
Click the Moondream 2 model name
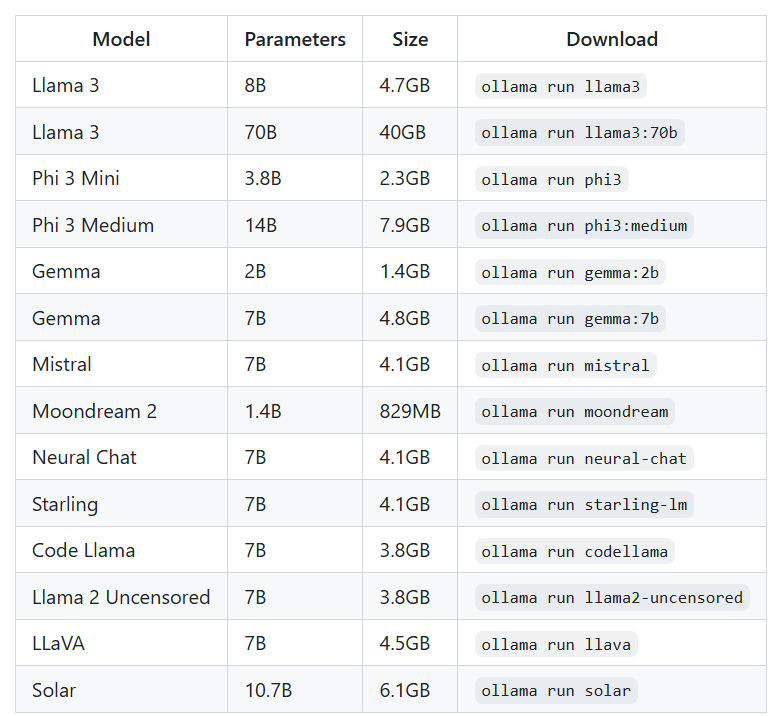[94, 411]
